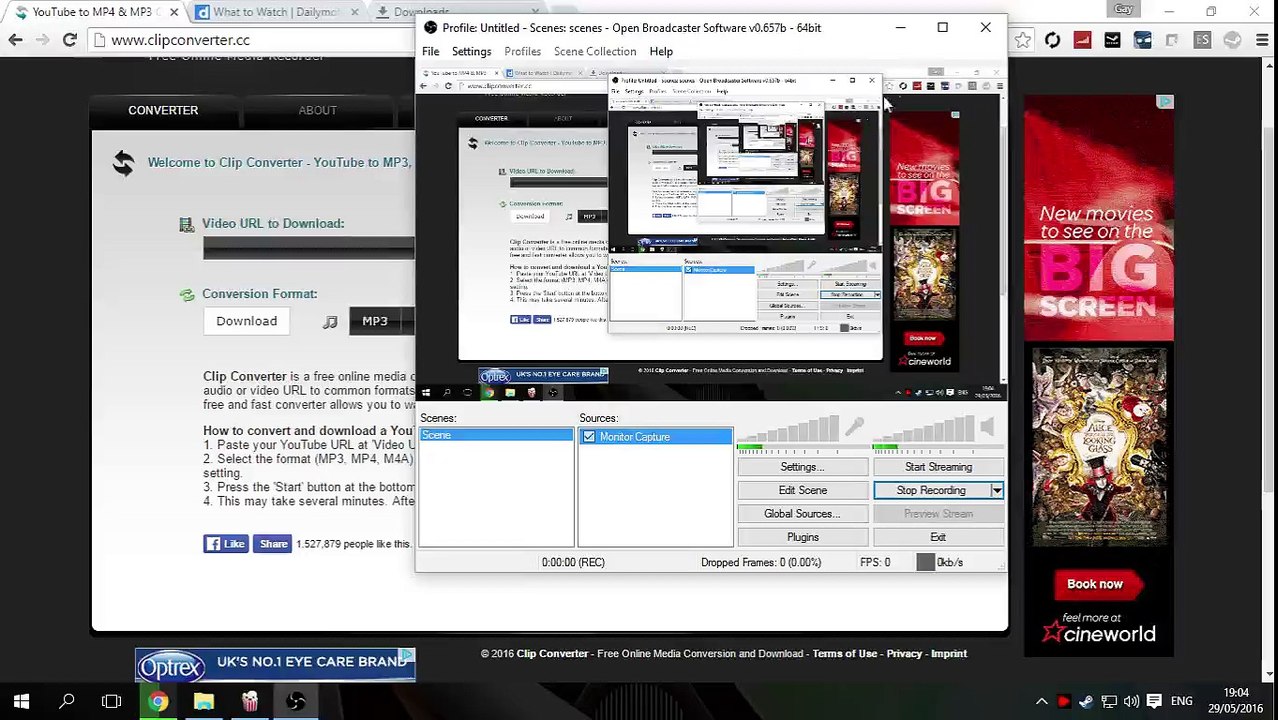Click the red play tray icon
The image size is (1278, 720).
pos(1063,701)
